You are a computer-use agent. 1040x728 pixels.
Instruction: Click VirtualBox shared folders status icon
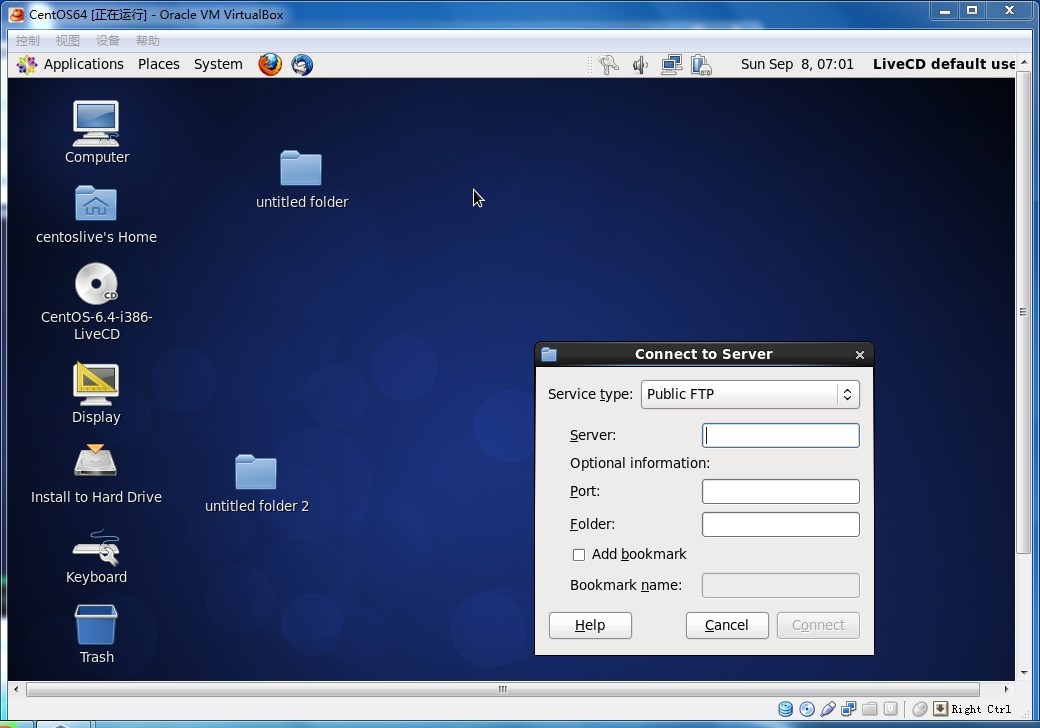(870, 709)
